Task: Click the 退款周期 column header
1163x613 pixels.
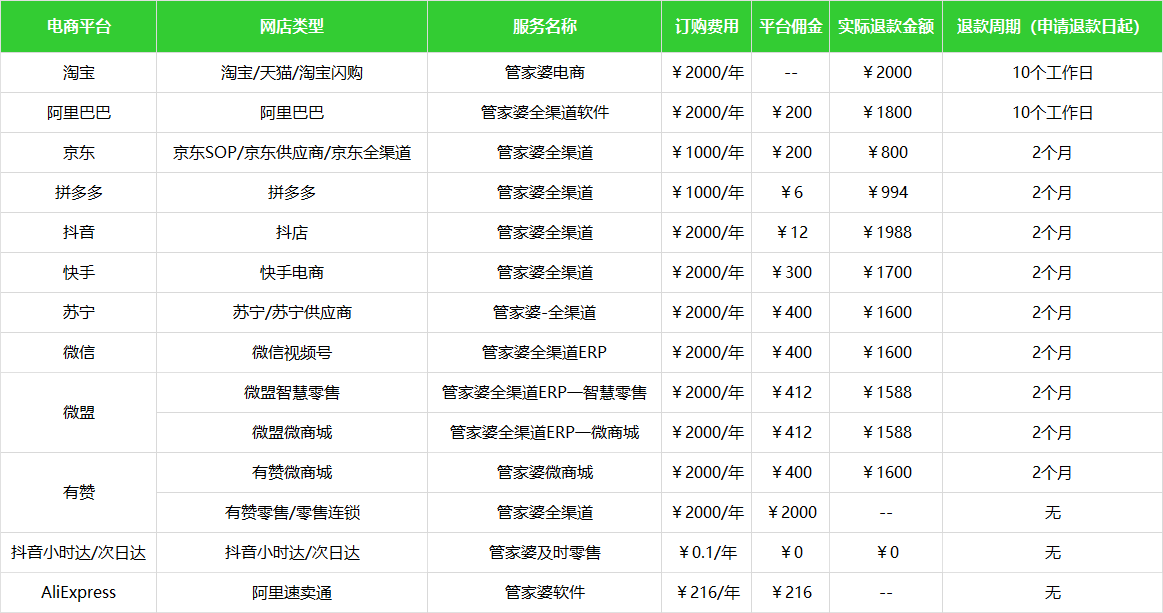Action: 1052,27
